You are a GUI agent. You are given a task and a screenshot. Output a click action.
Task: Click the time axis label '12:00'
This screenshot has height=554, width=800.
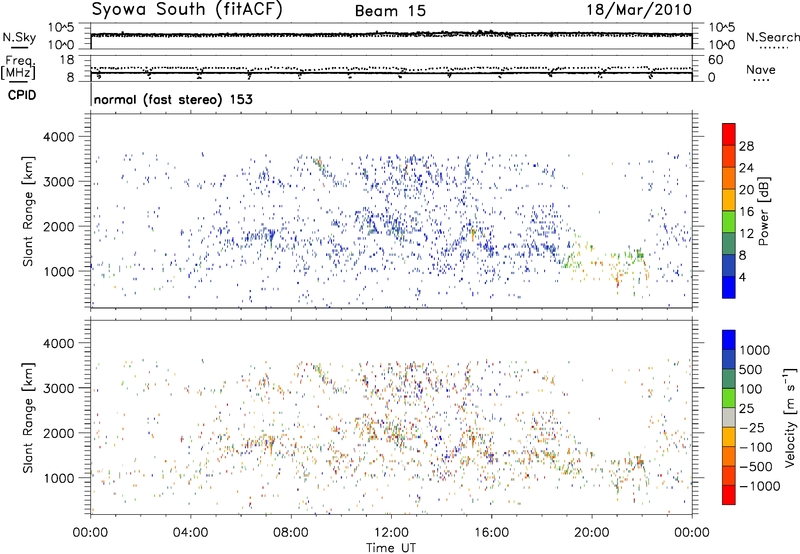point(391,533)
